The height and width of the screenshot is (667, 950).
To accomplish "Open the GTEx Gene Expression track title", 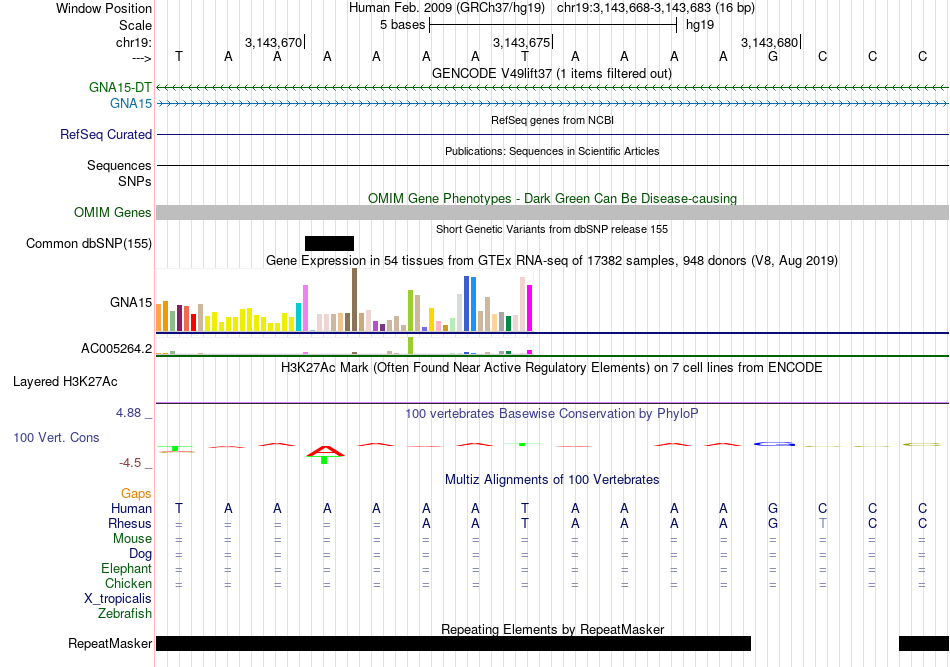I will pyautogui.click(x=552, y=260).
